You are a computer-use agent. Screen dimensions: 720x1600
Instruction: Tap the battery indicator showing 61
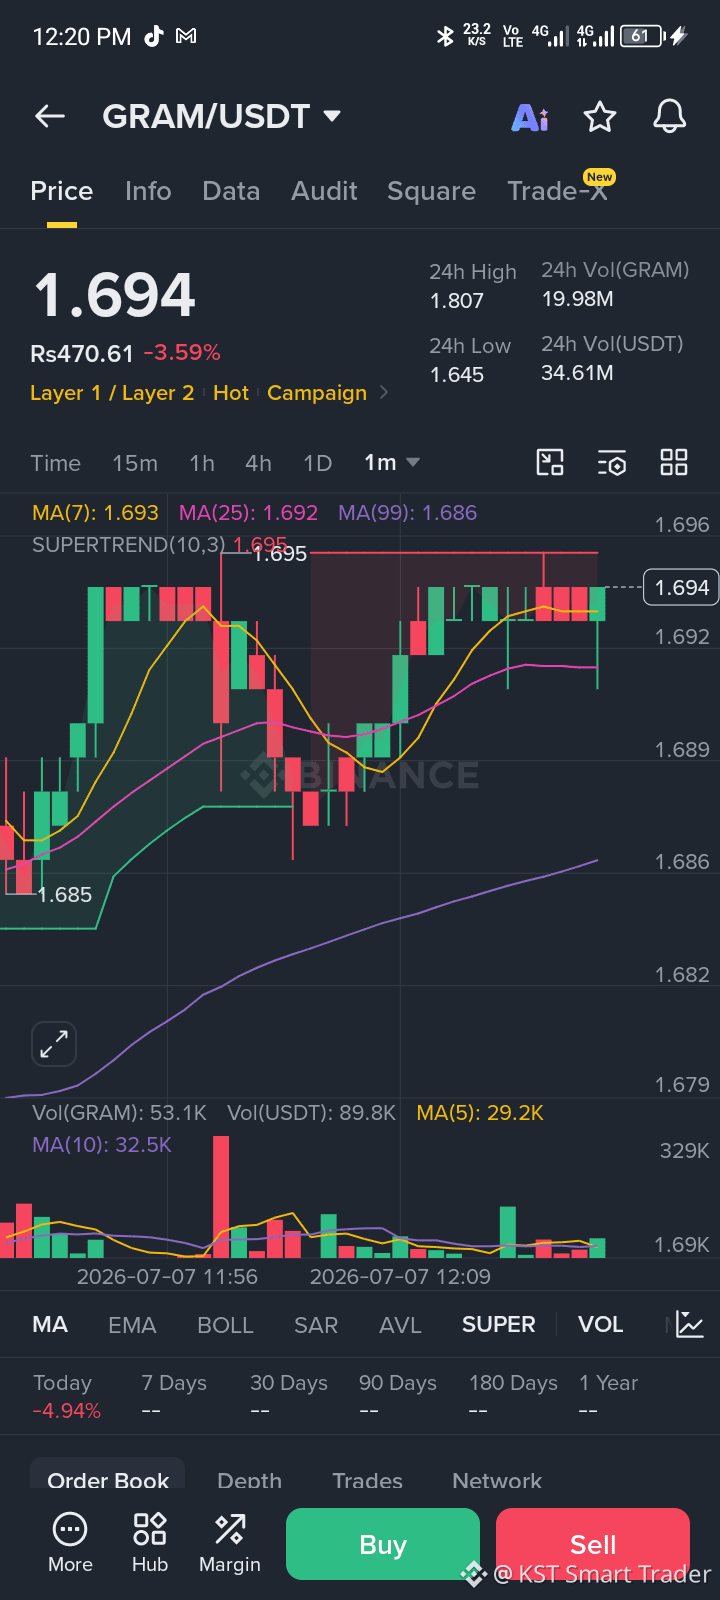click(641, 36)
